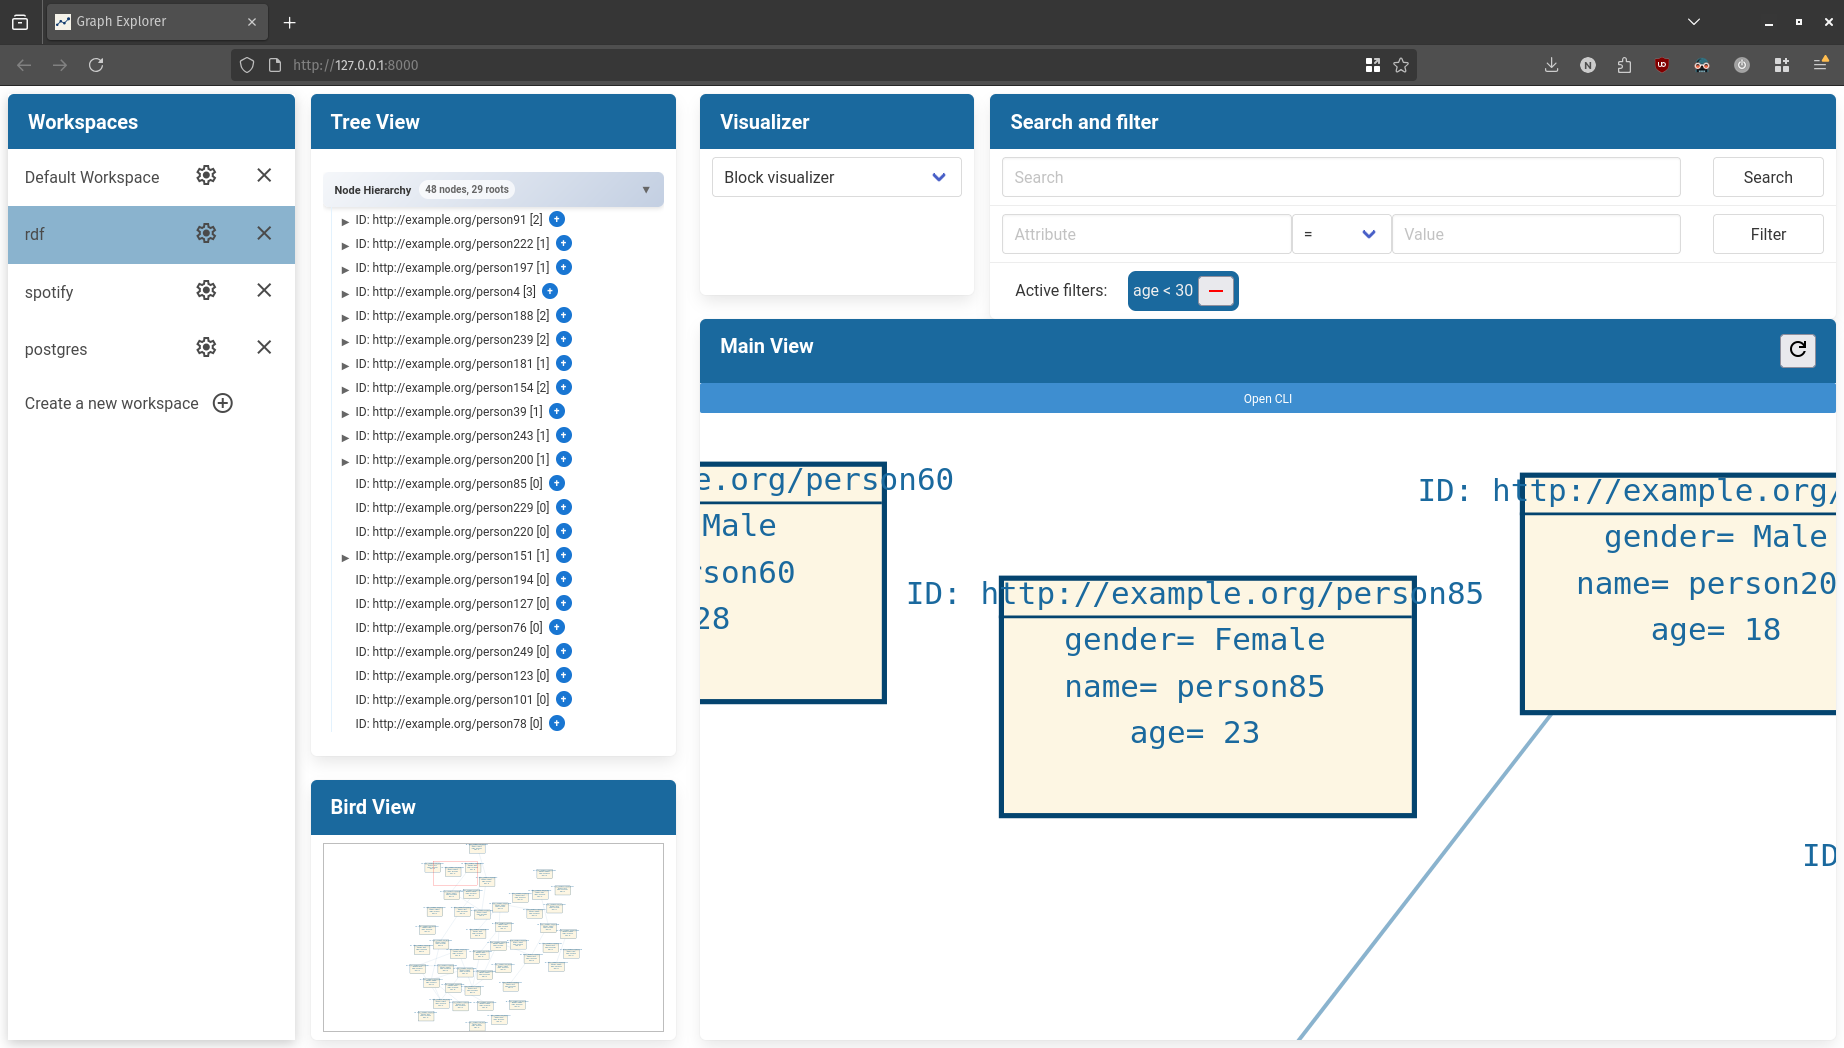
Task: Delete the spotify workspace with X
Action: point(264,290)
